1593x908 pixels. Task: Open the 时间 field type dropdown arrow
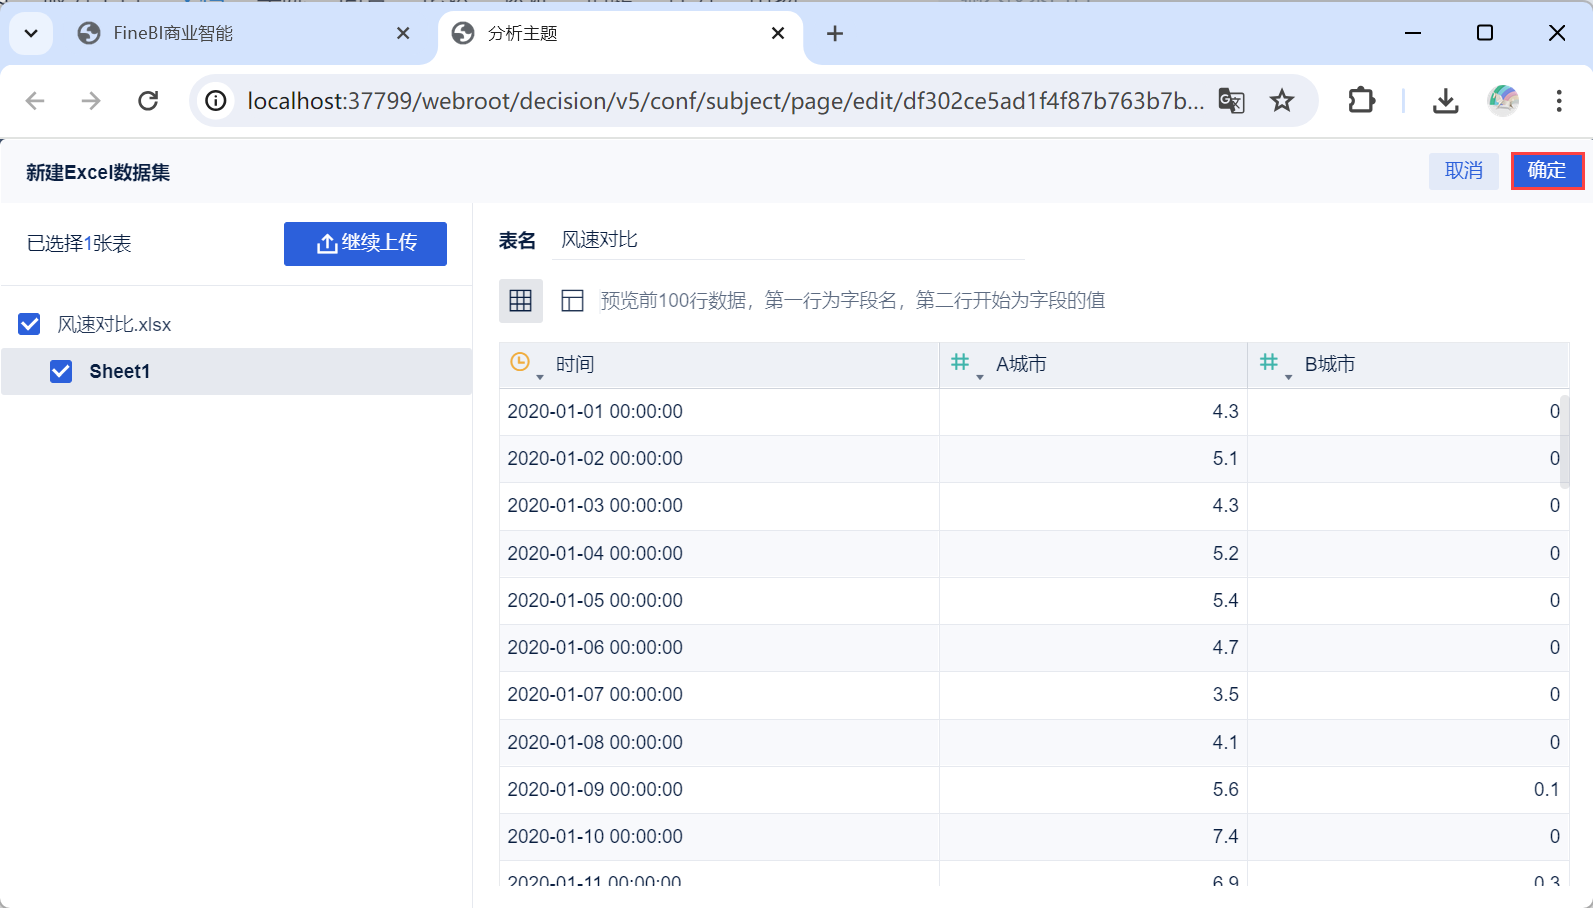(x=540, y=377)
